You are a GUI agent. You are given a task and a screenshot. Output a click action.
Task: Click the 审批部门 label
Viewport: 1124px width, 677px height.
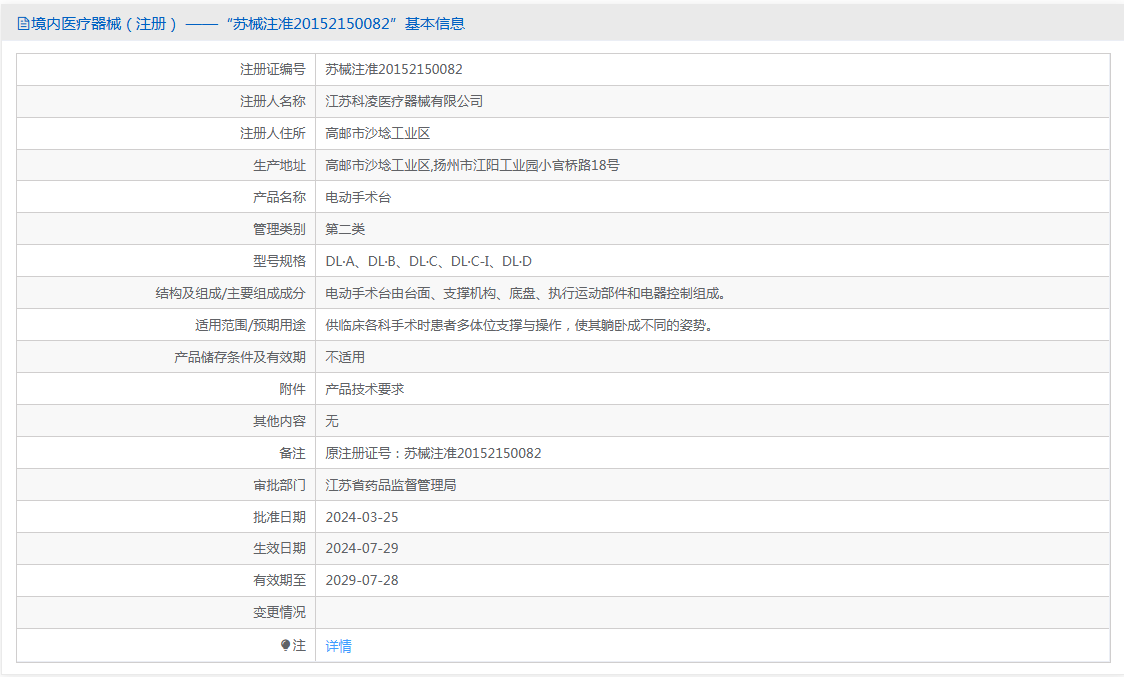tap(280, 486)
